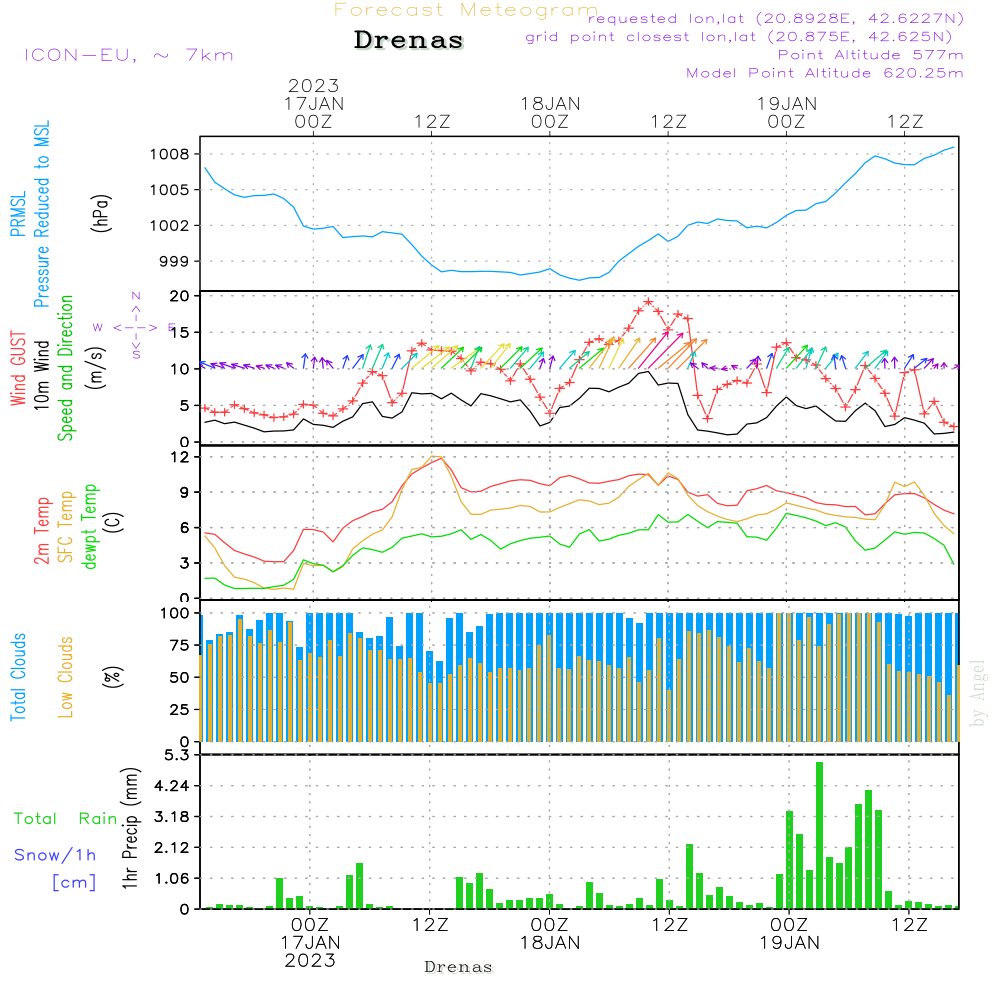
Task: Select '20' on the wind speed axis
Action: (x=180, y=296)
